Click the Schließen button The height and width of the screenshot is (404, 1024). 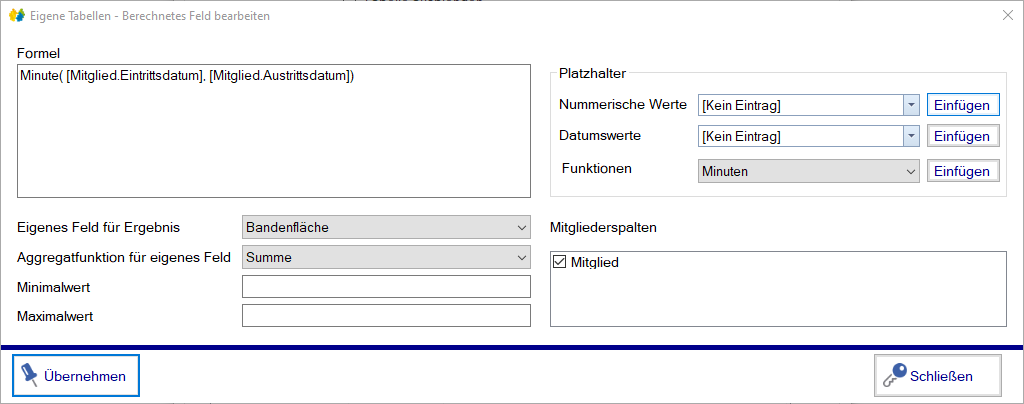click(x=938, y=376)
